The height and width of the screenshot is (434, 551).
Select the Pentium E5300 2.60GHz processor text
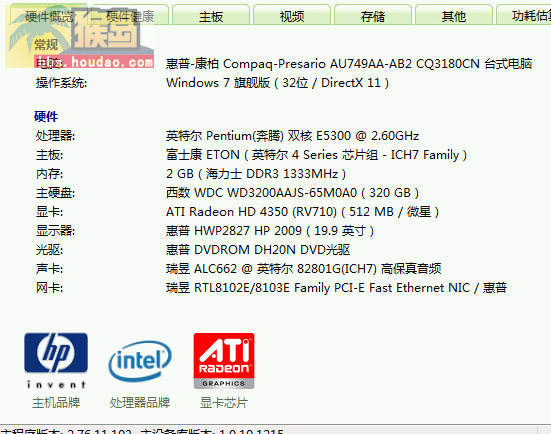[292, 136]
